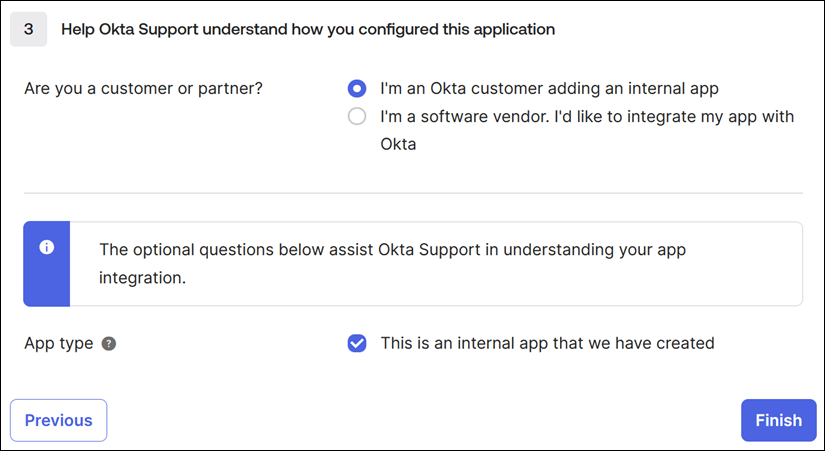Click "This is an internal app that we have created" label

pos(547,344)
